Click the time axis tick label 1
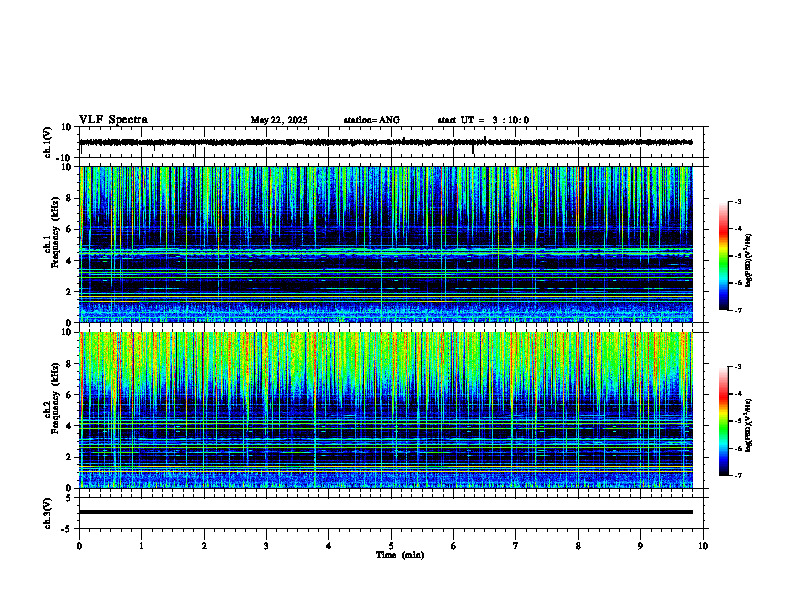Viewport: 792px width, 612px height. (x=141, y=546)
